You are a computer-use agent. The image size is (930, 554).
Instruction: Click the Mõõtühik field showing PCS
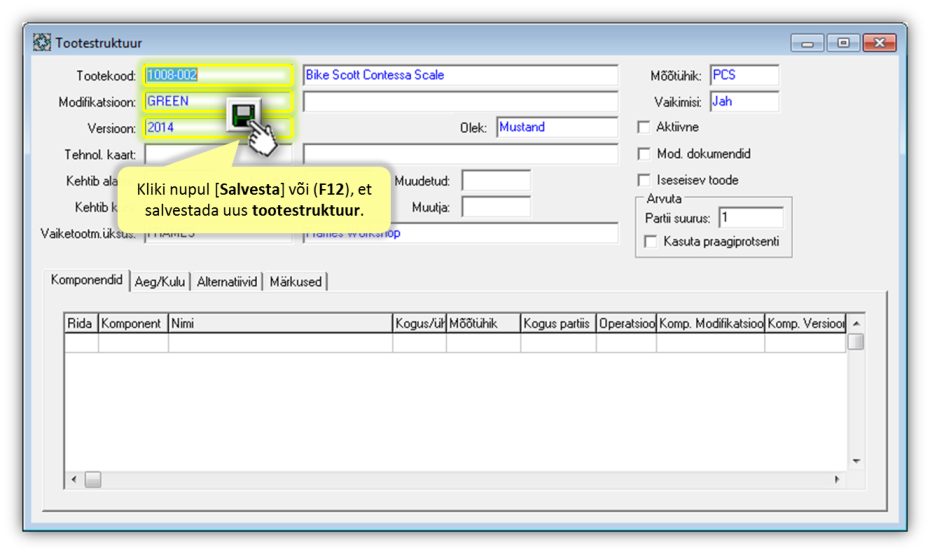pos(744,75)
